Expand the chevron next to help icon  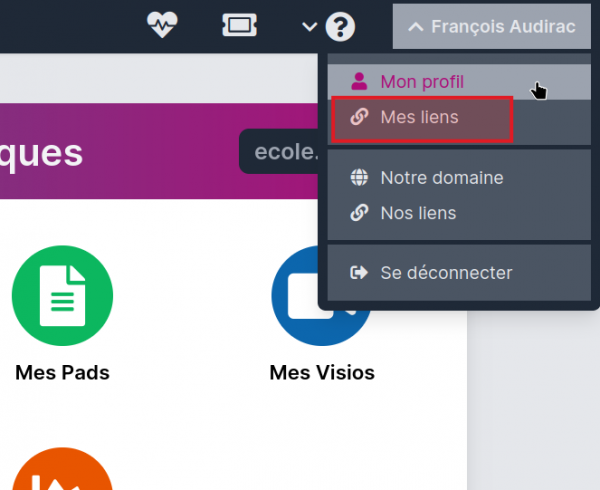(x=309, y=27)
